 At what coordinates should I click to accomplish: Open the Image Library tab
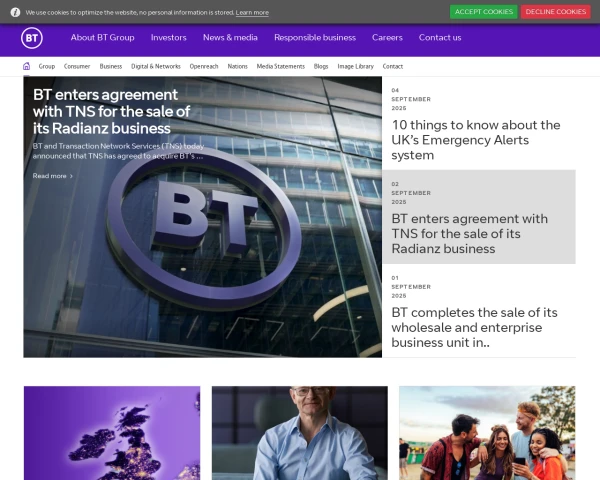click(x=355, y=66)
